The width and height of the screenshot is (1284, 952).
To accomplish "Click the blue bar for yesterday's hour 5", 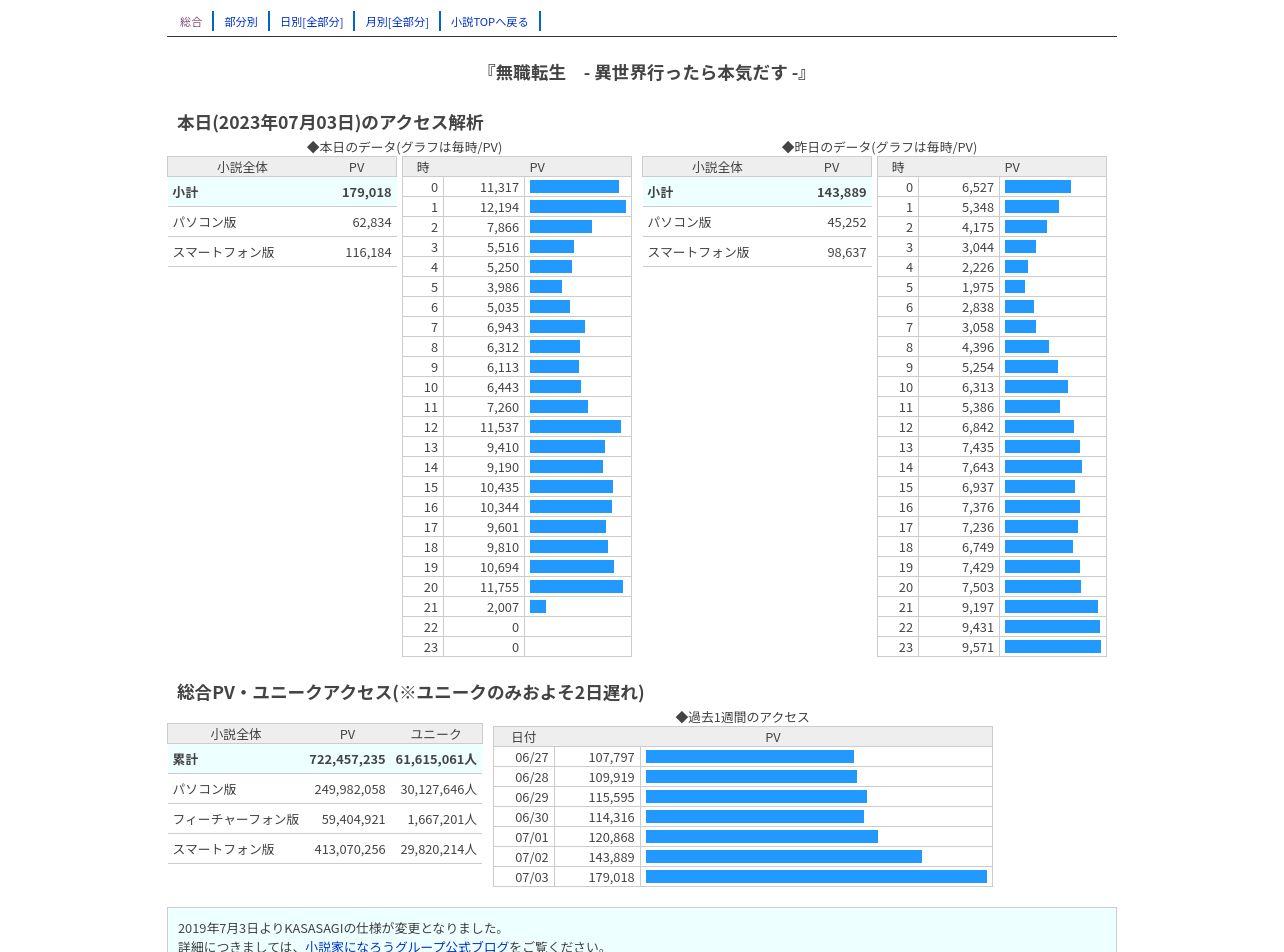I will point(1015,287).
